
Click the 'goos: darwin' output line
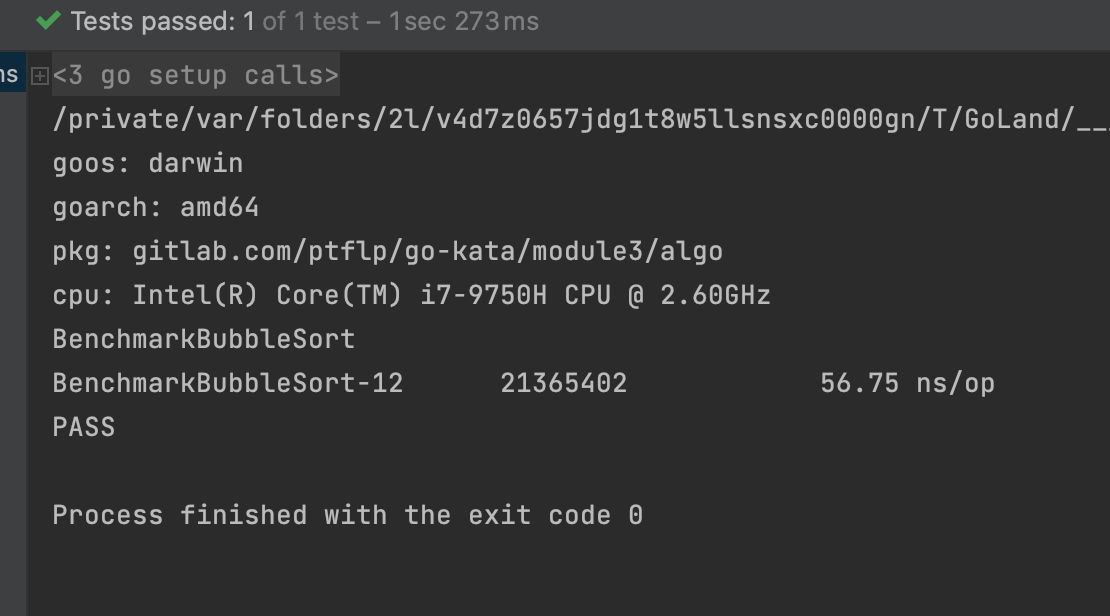click(148, 163)
